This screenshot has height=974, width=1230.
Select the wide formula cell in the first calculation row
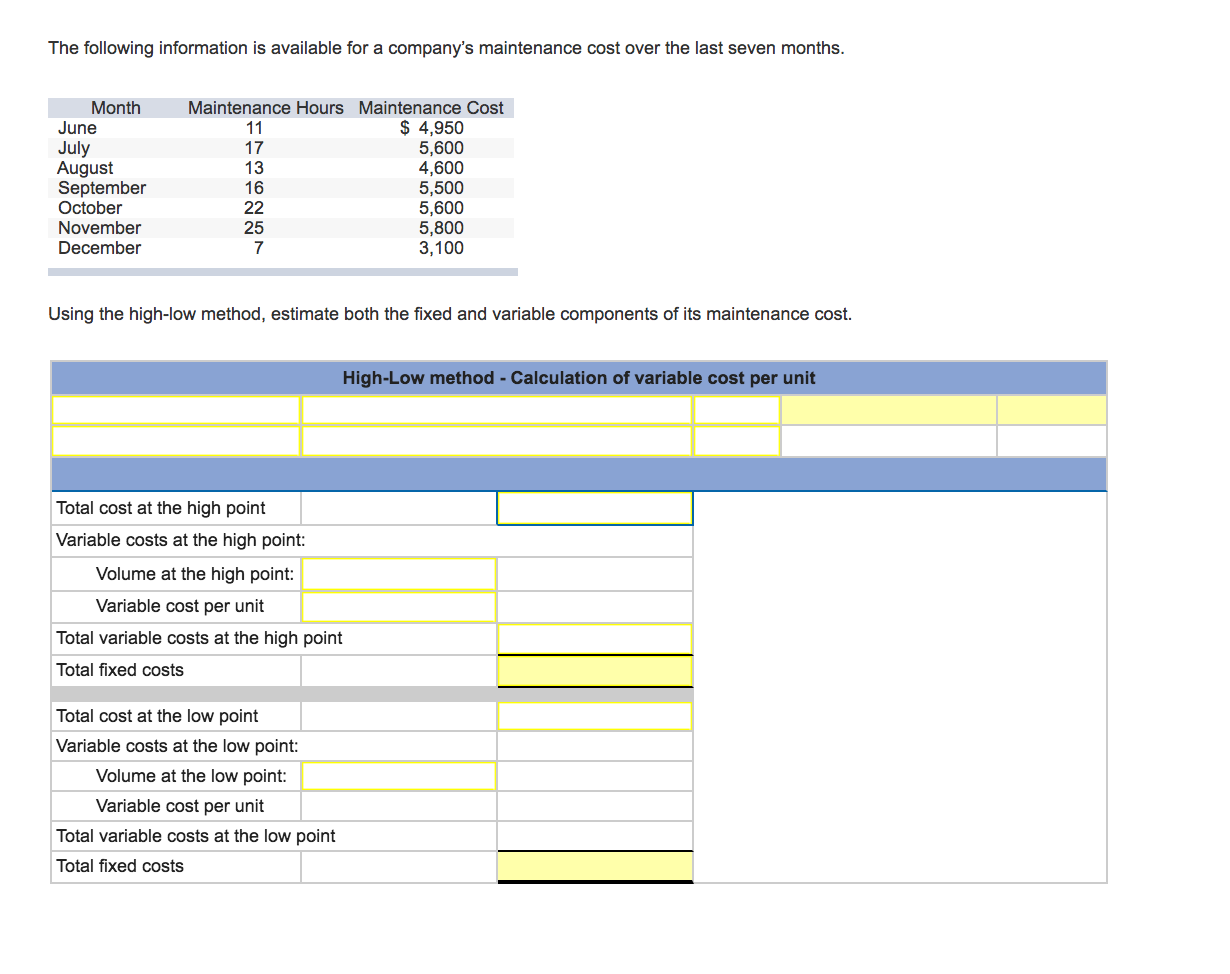click(x=495, y=410)
